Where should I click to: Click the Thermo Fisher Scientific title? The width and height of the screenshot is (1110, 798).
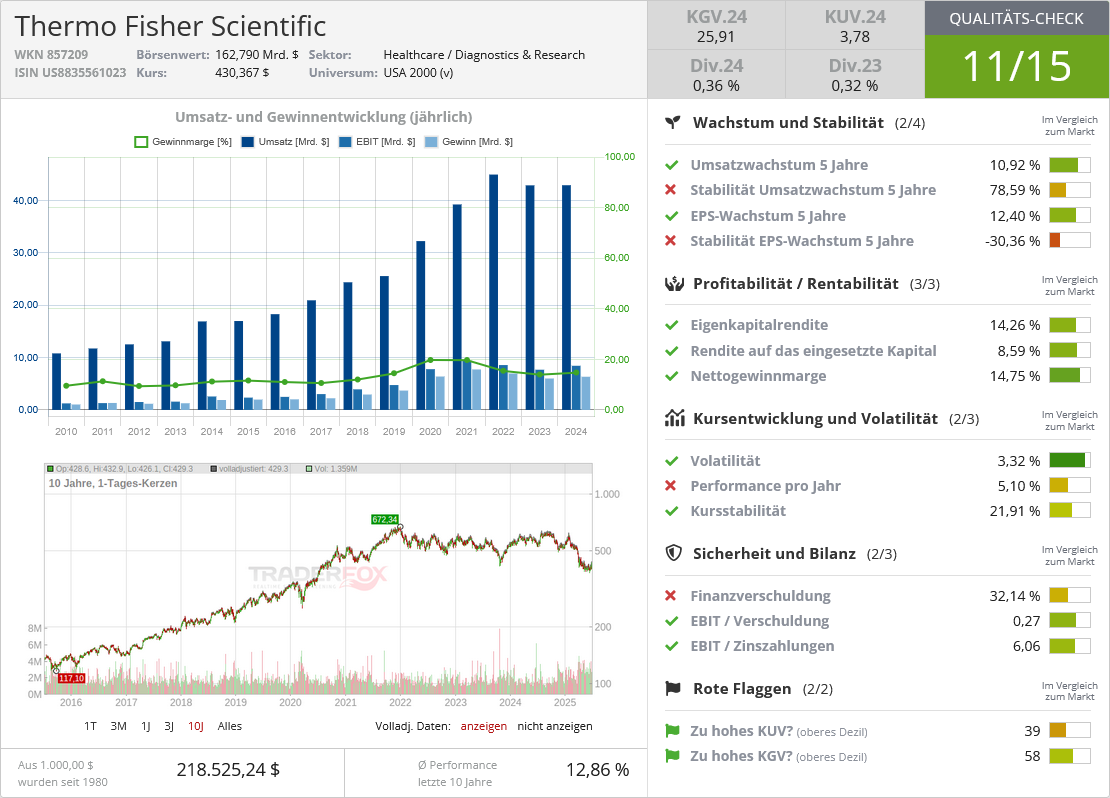[170, 26]
